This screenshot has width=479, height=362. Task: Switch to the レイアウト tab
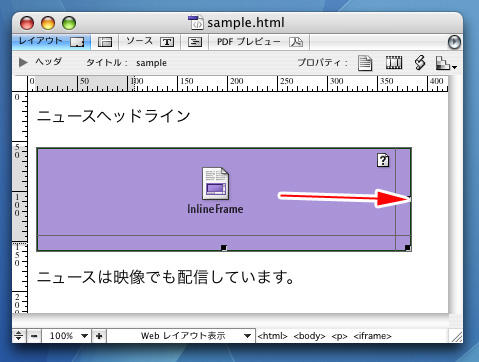51,42
